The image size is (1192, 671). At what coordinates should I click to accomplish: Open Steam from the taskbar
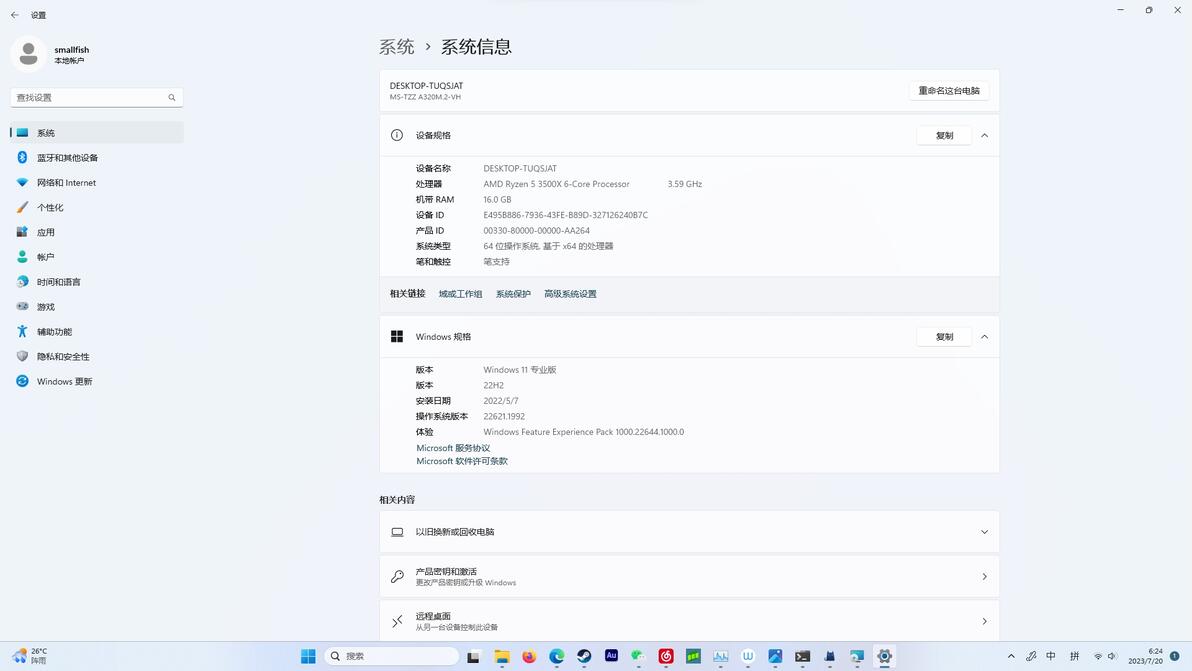tap(584, 656)
